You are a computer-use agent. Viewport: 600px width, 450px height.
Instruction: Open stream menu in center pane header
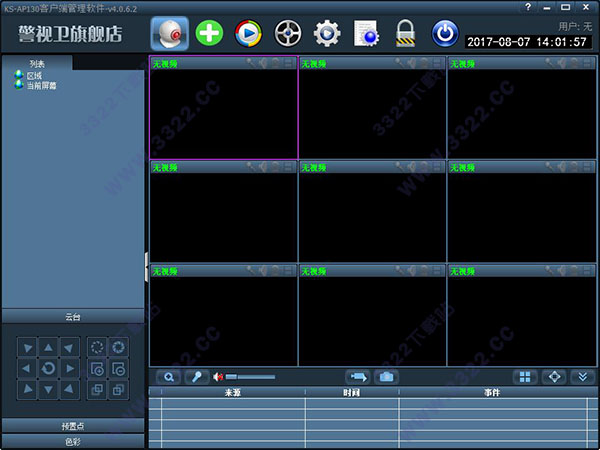(x=437, y=167)
